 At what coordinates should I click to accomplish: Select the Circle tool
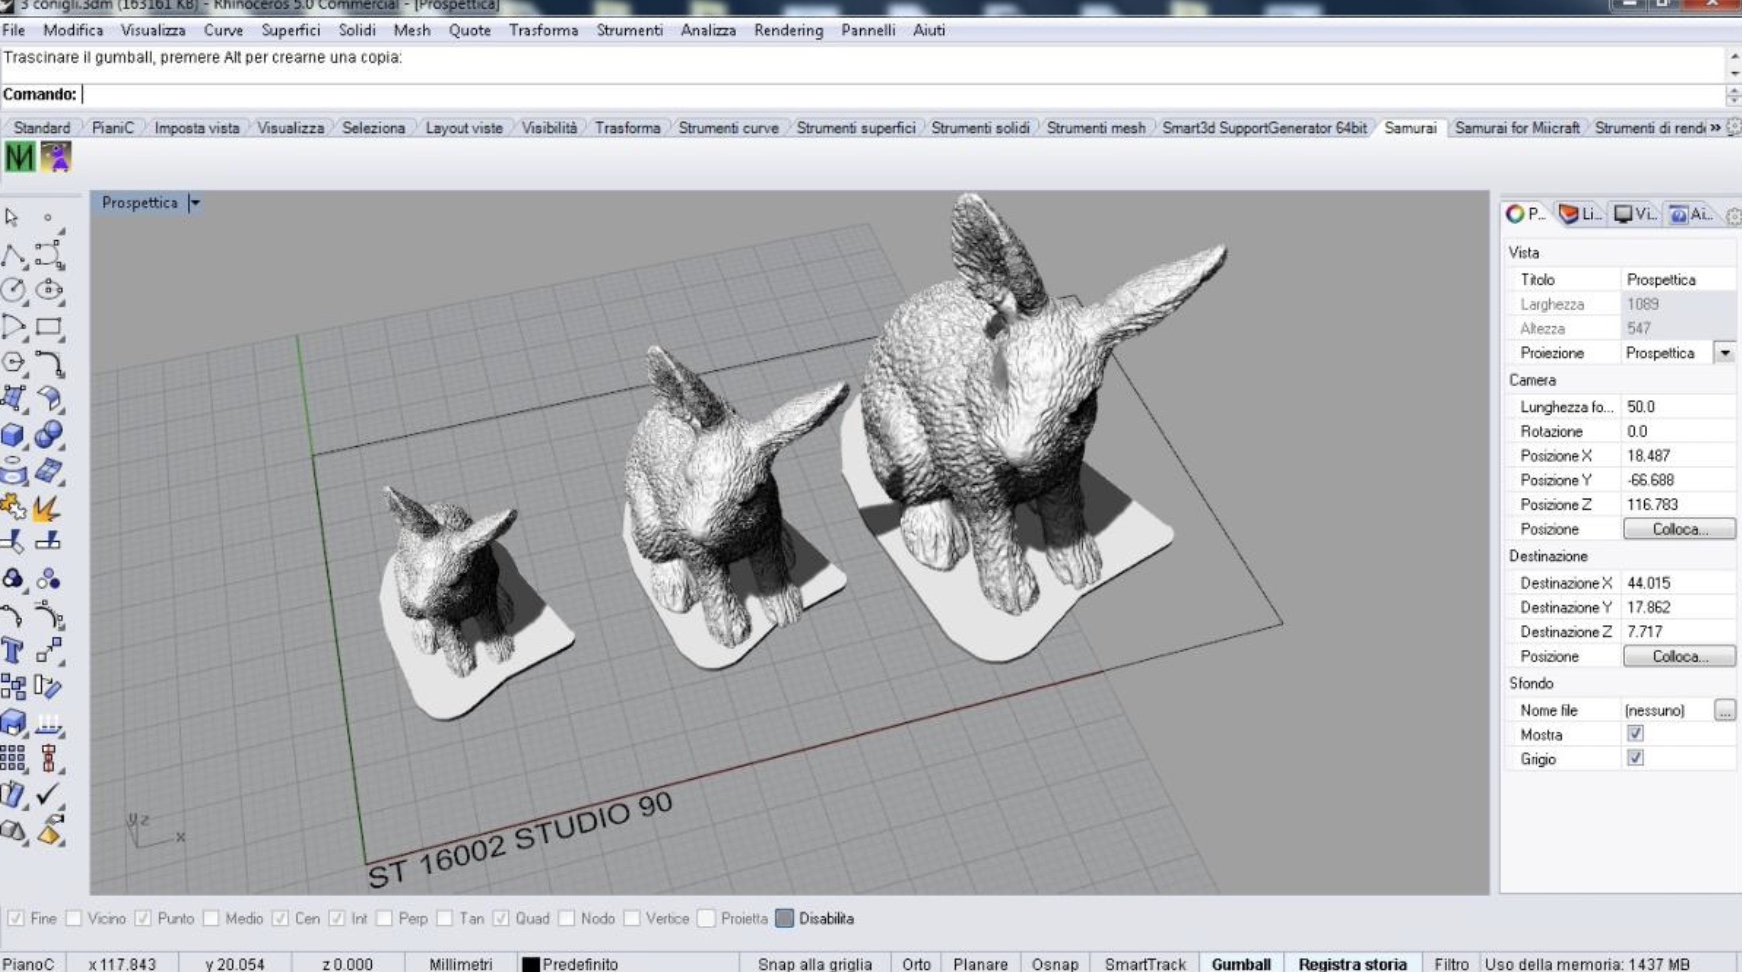tap(13, 290)
